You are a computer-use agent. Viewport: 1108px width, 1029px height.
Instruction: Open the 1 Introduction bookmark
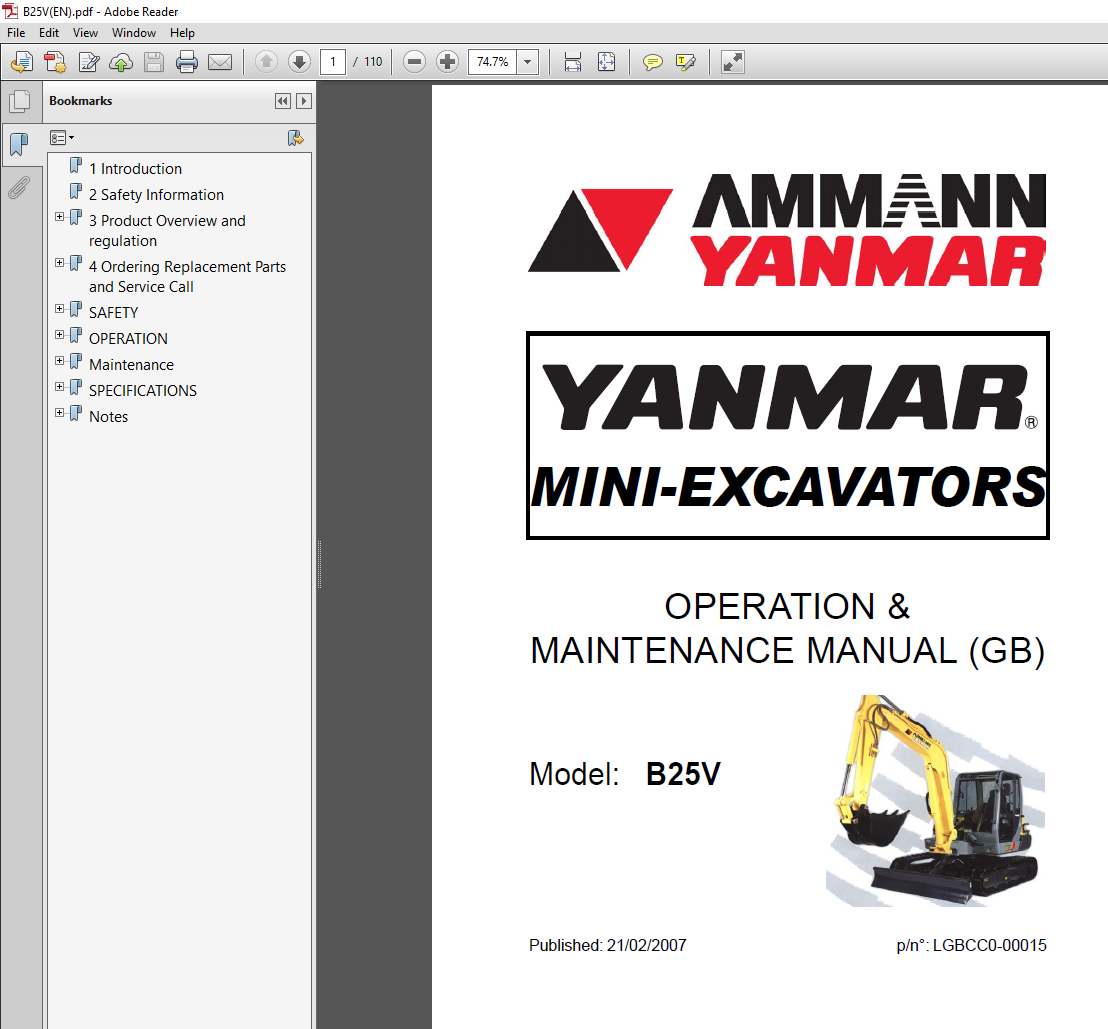click(135, 169)
